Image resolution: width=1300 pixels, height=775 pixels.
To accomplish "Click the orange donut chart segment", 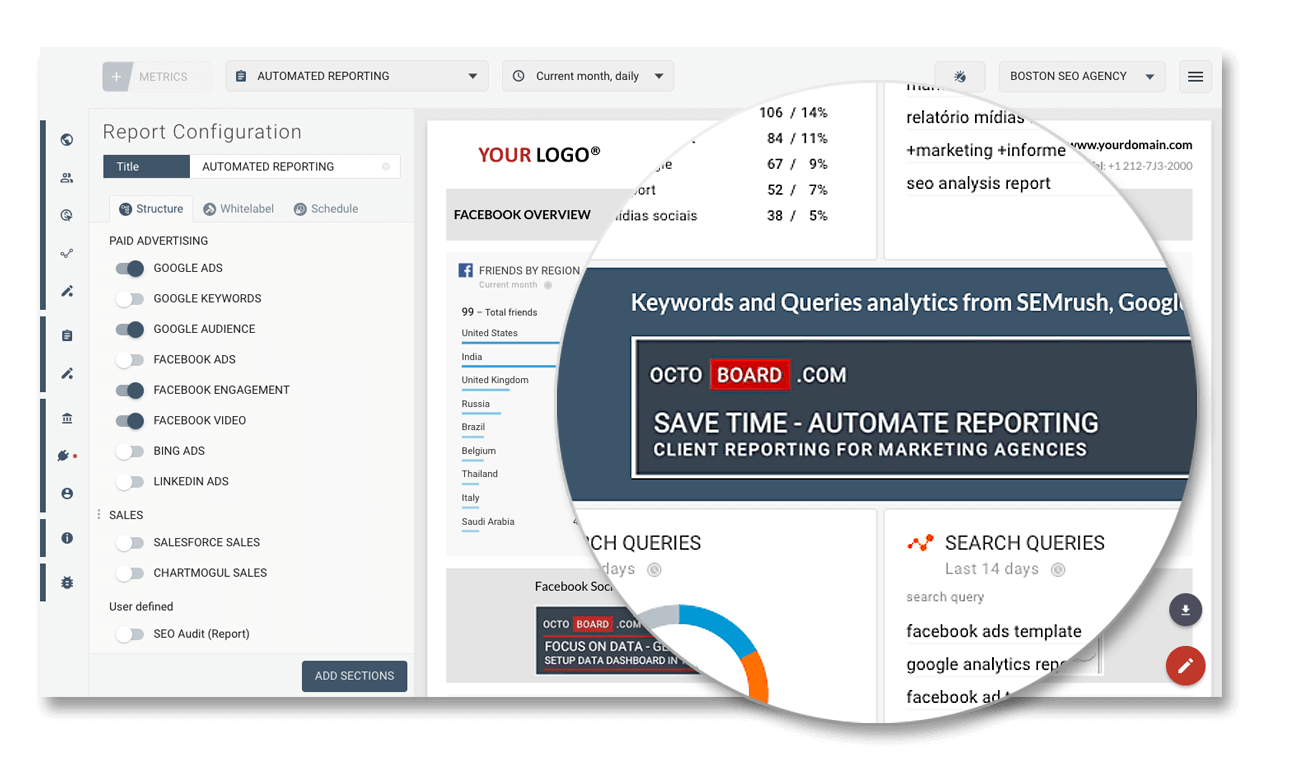I will tap(757, 676).
